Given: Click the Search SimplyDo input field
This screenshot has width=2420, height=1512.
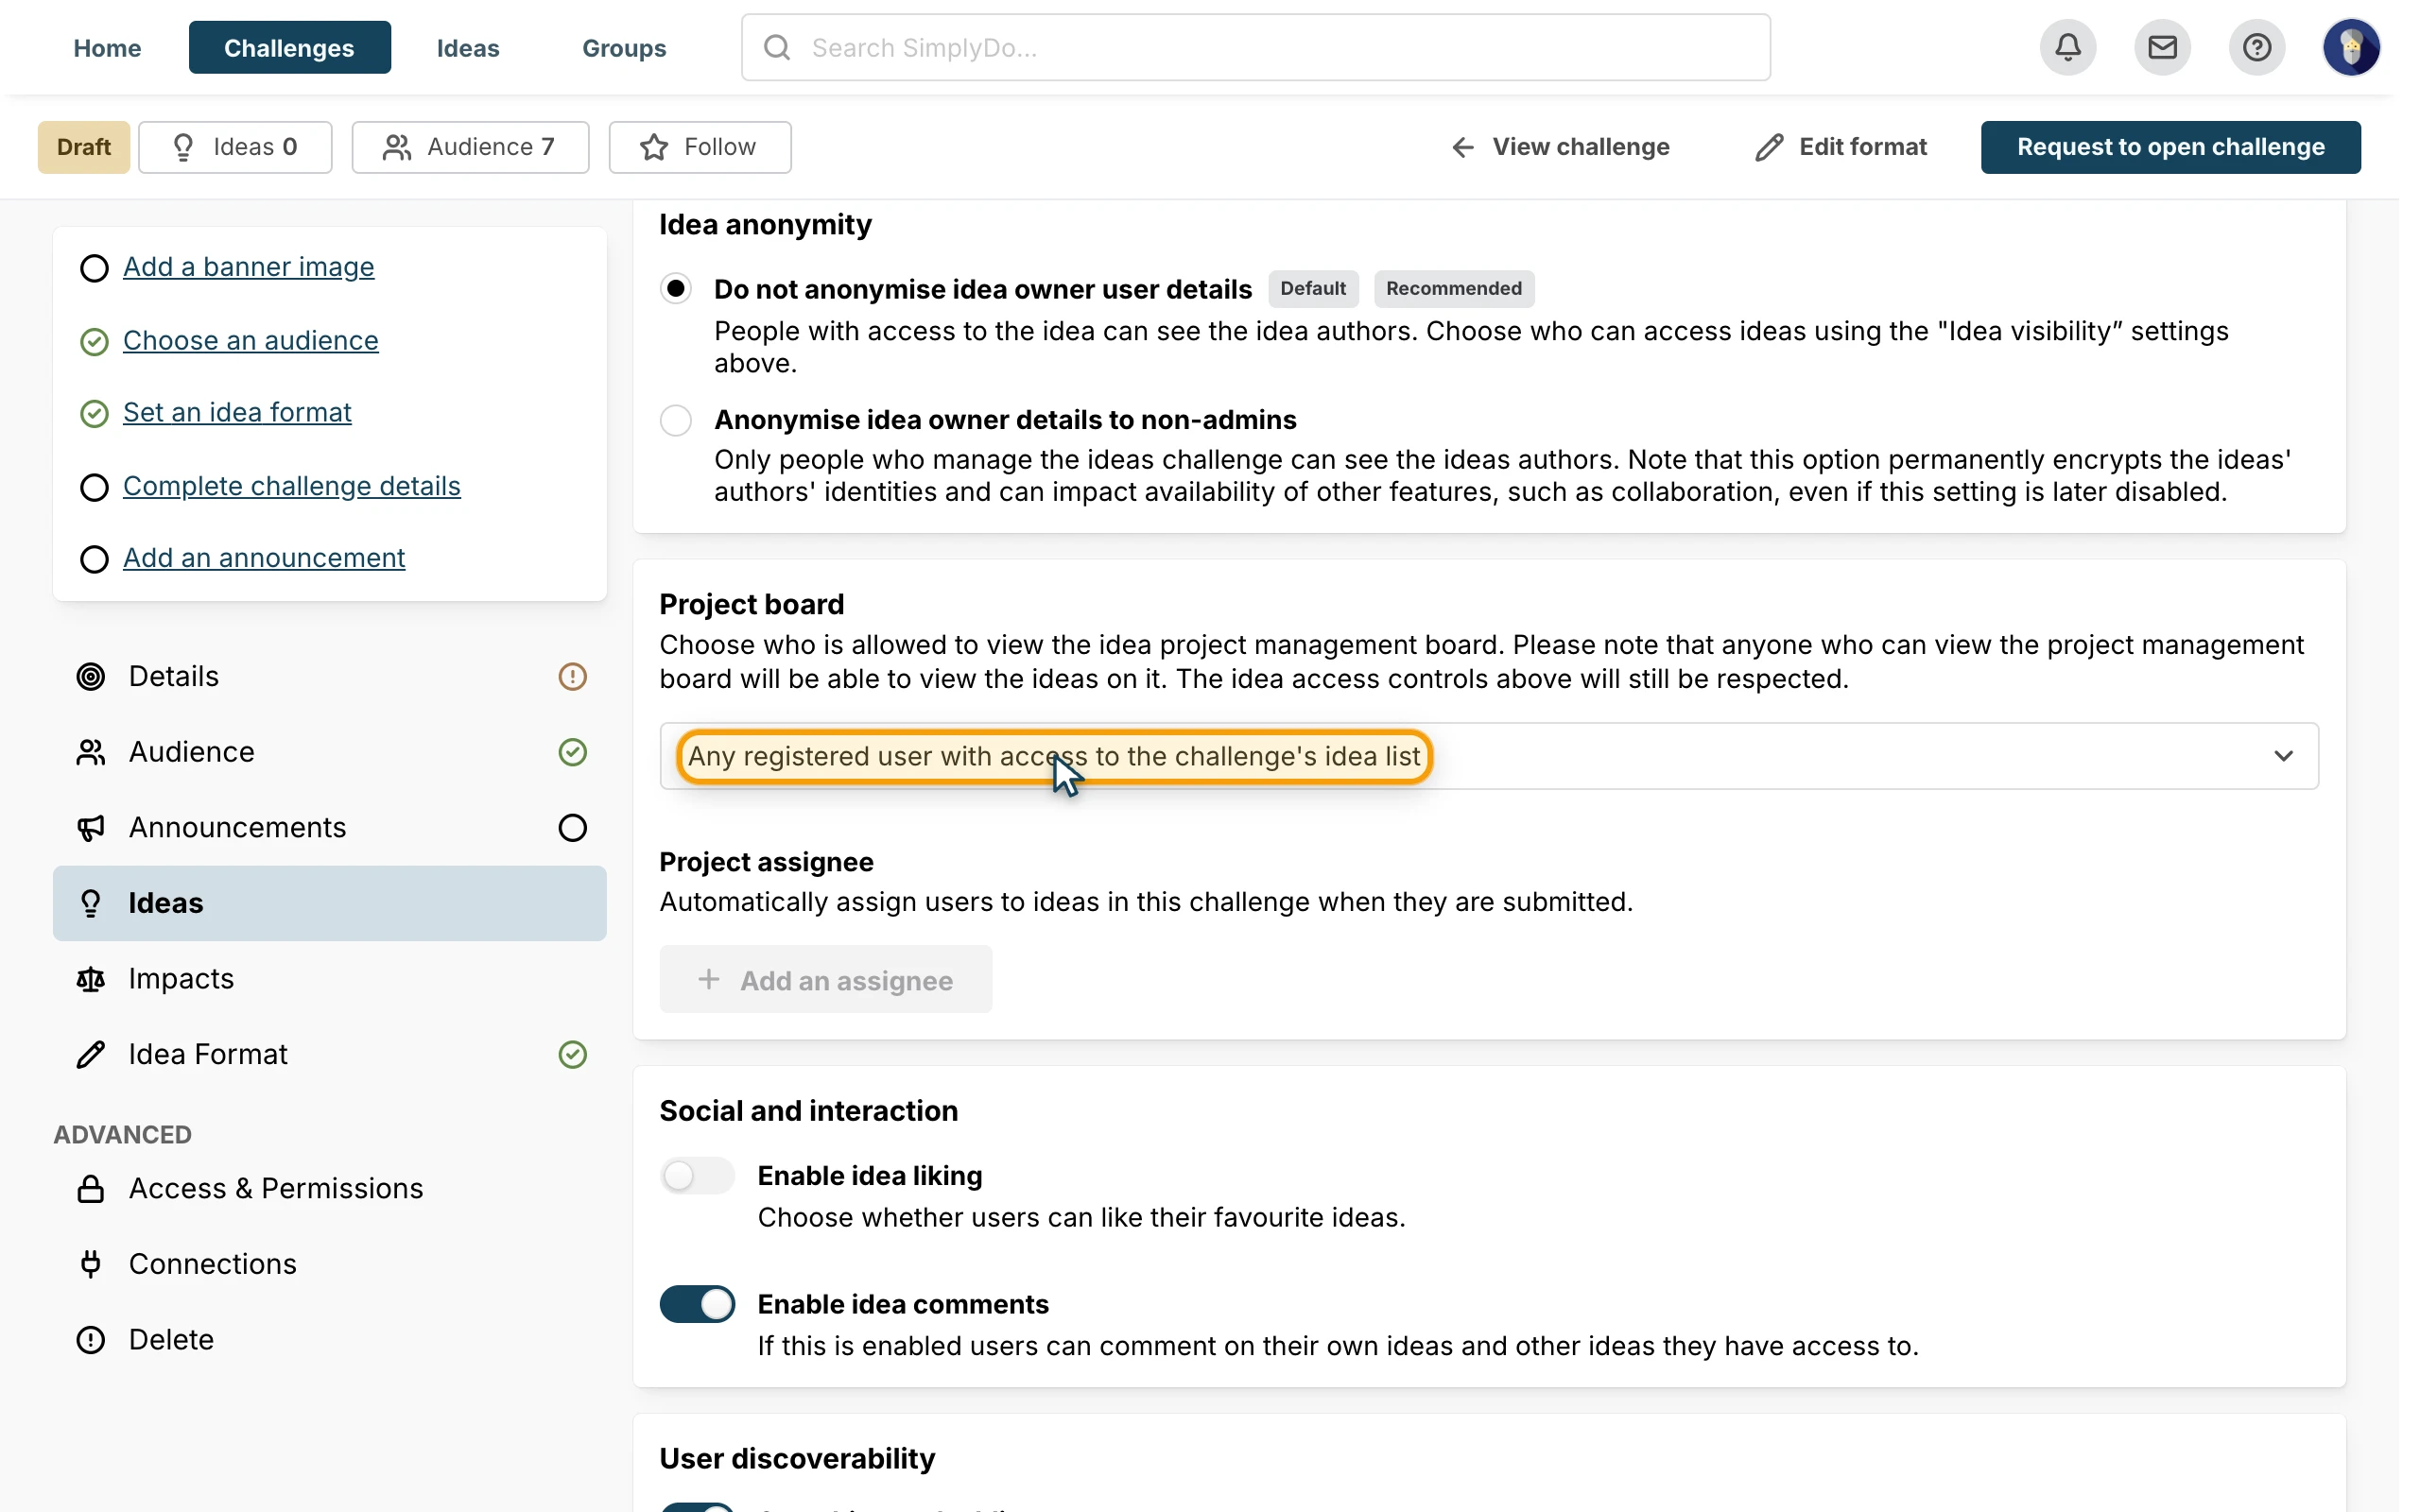Looking at the screenshot, I should pyautogui.click(x=1255, y=47).
